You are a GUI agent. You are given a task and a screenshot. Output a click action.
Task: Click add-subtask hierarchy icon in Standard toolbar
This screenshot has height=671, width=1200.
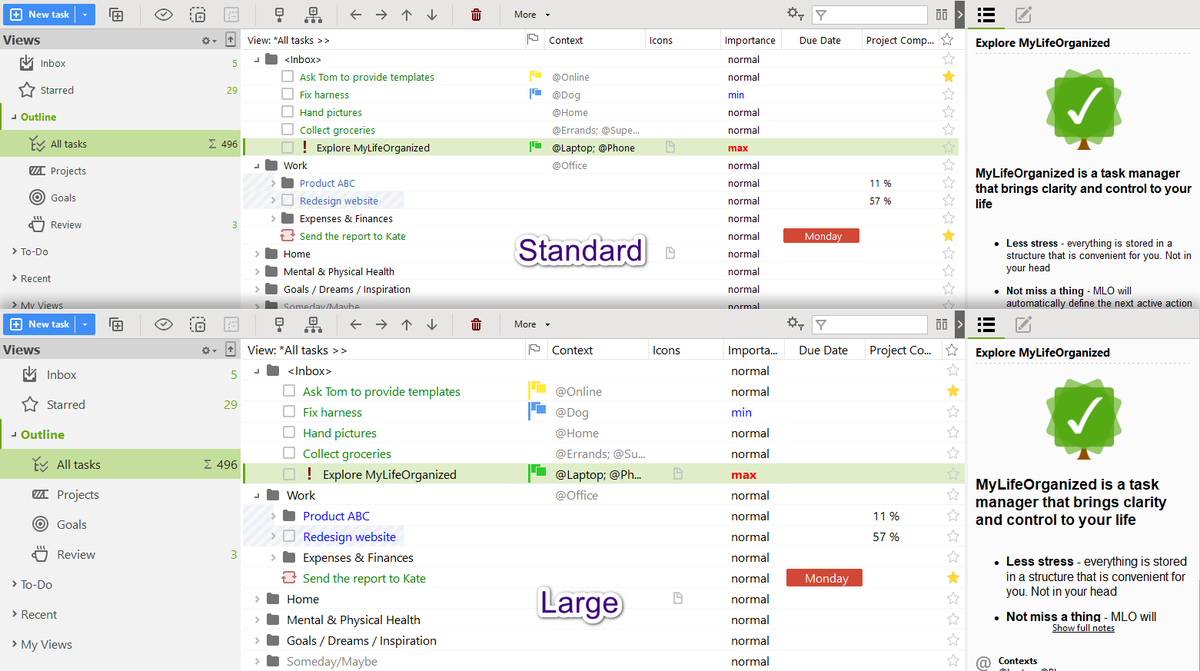pos(313,15)
